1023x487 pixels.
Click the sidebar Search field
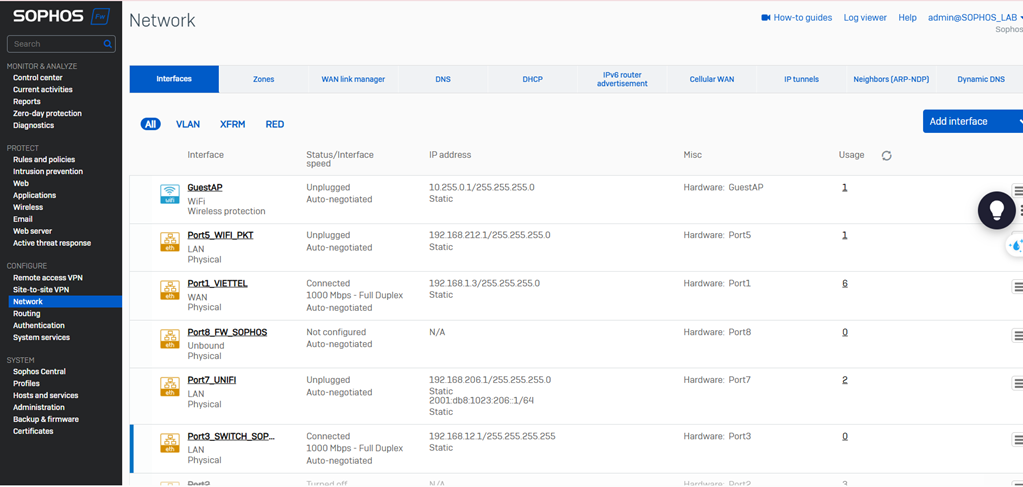pyautogui.click(x=55, y=44)
